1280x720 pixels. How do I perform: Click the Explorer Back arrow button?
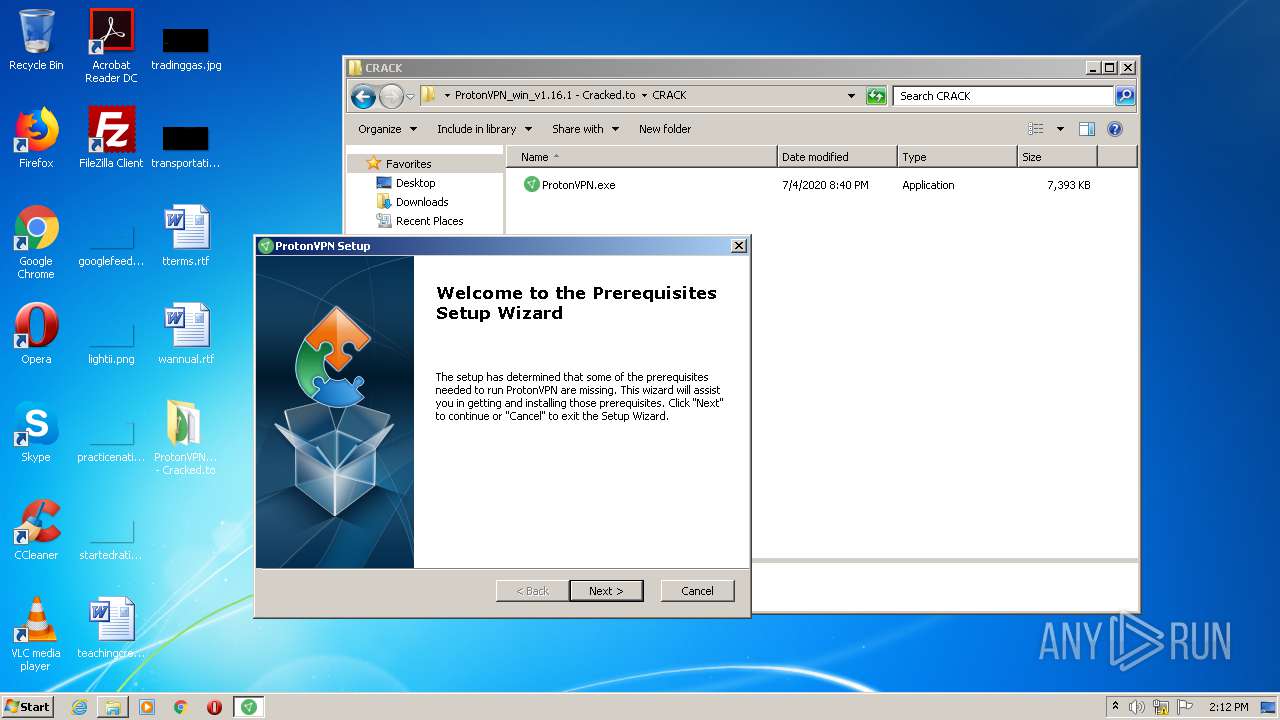[x=363, y=96]
